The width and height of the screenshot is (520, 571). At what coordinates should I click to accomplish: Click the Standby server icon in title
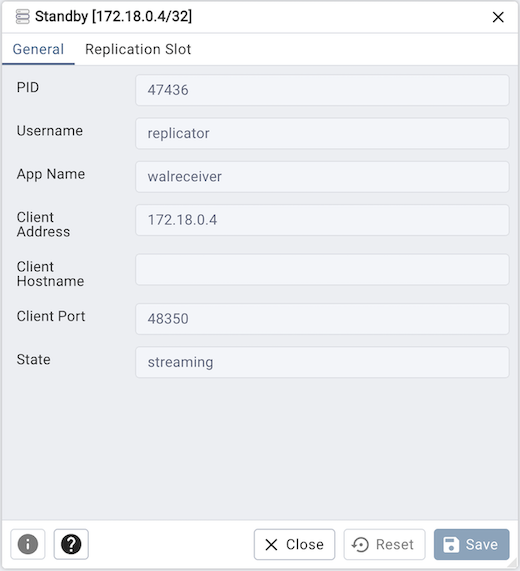[x=22, y=17]
